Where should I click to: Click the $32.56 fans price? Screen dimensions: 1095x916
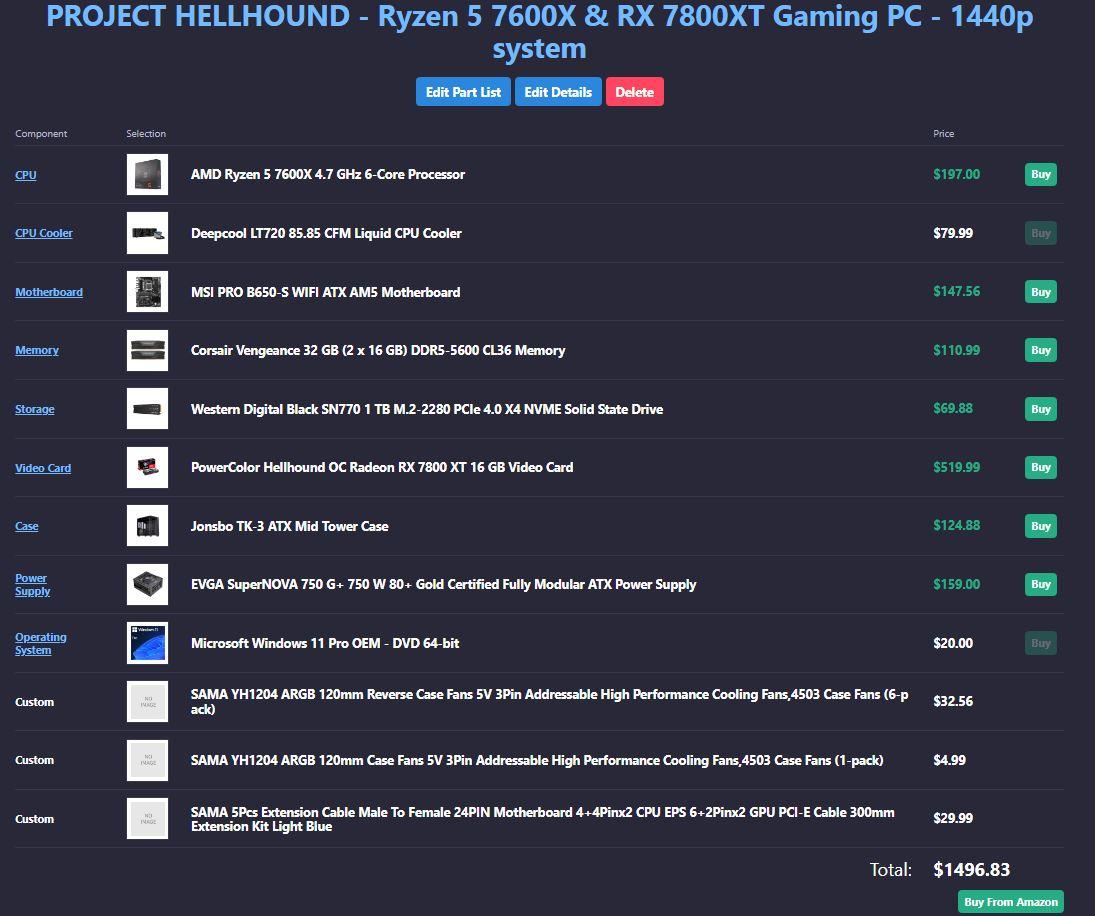(953, 701)
